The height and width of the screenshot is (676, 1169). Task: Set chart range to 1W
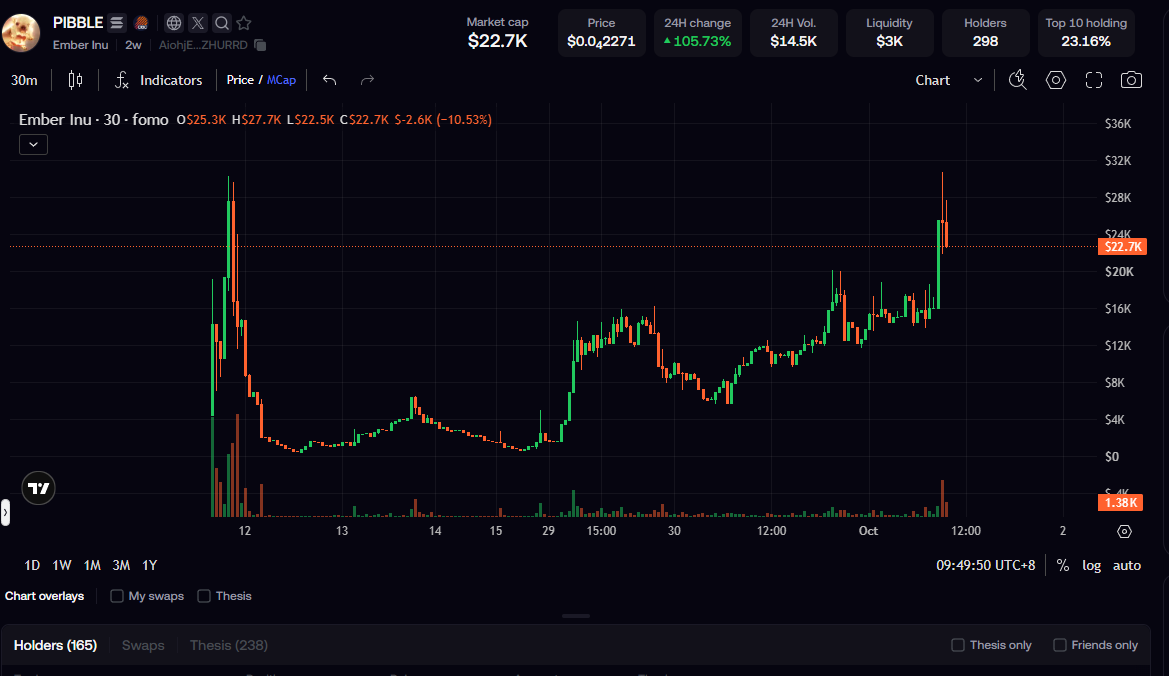(x=62, y=565)
